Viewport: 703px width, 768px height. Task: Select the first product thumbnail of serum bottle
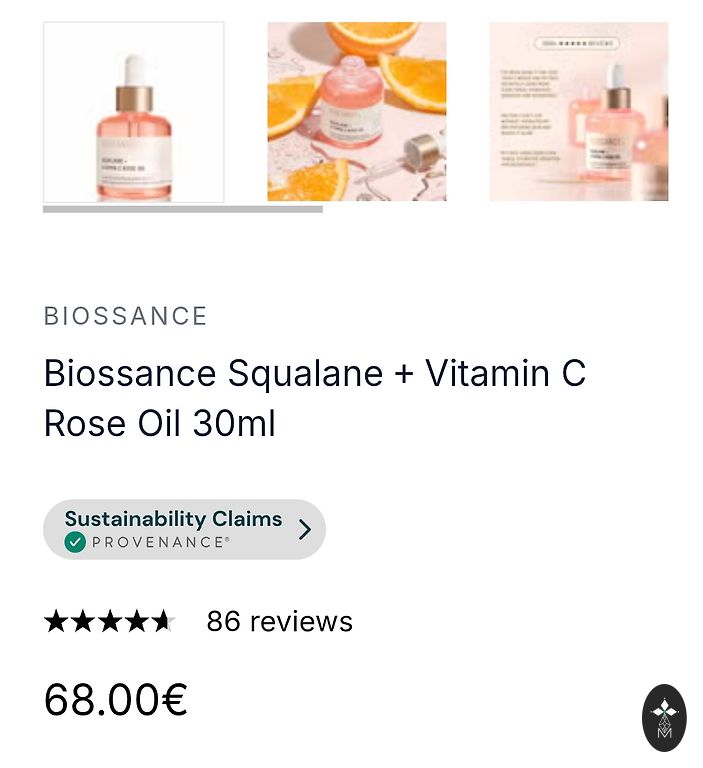[x=134, y=112]
